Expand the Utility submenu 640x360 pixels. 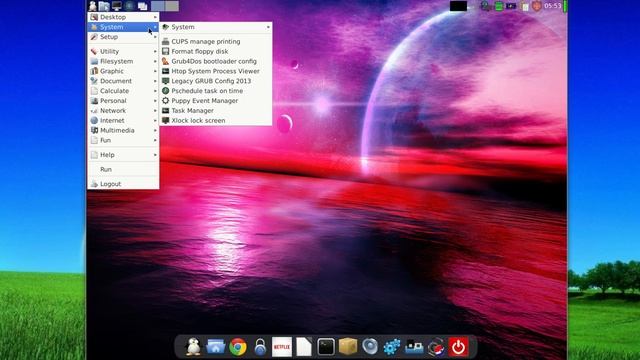click(123, 51)
